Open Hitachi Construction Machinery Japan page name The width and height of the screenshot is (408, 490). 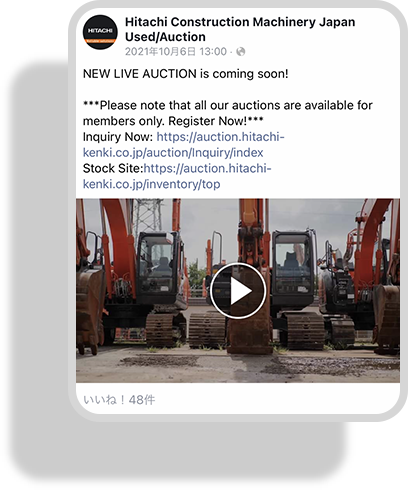[240, 22]
